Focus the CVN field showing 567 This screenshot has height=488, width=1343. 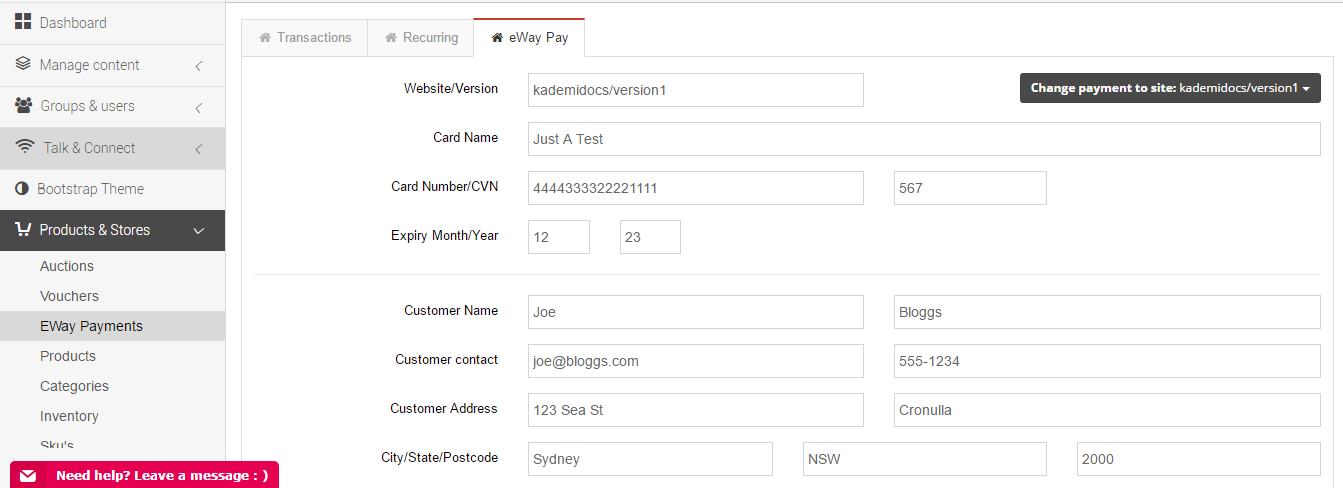[970, 188]
